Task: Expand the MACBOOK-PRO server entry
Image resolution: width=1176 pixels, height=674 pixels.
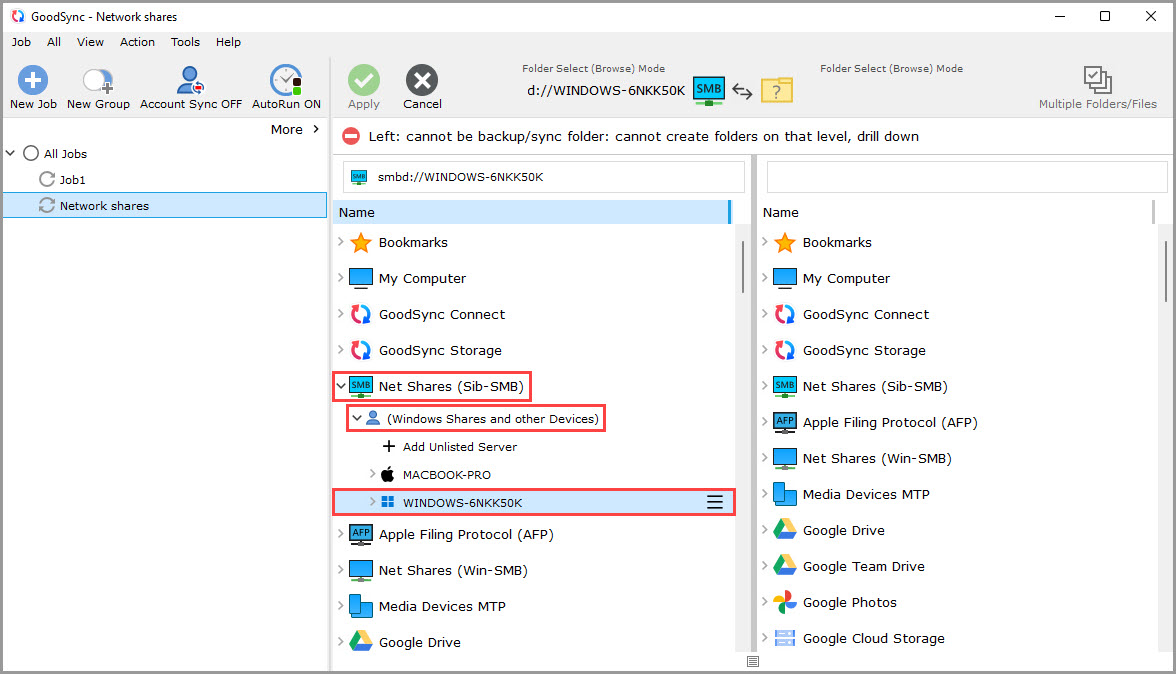Action: click(370, 474)
